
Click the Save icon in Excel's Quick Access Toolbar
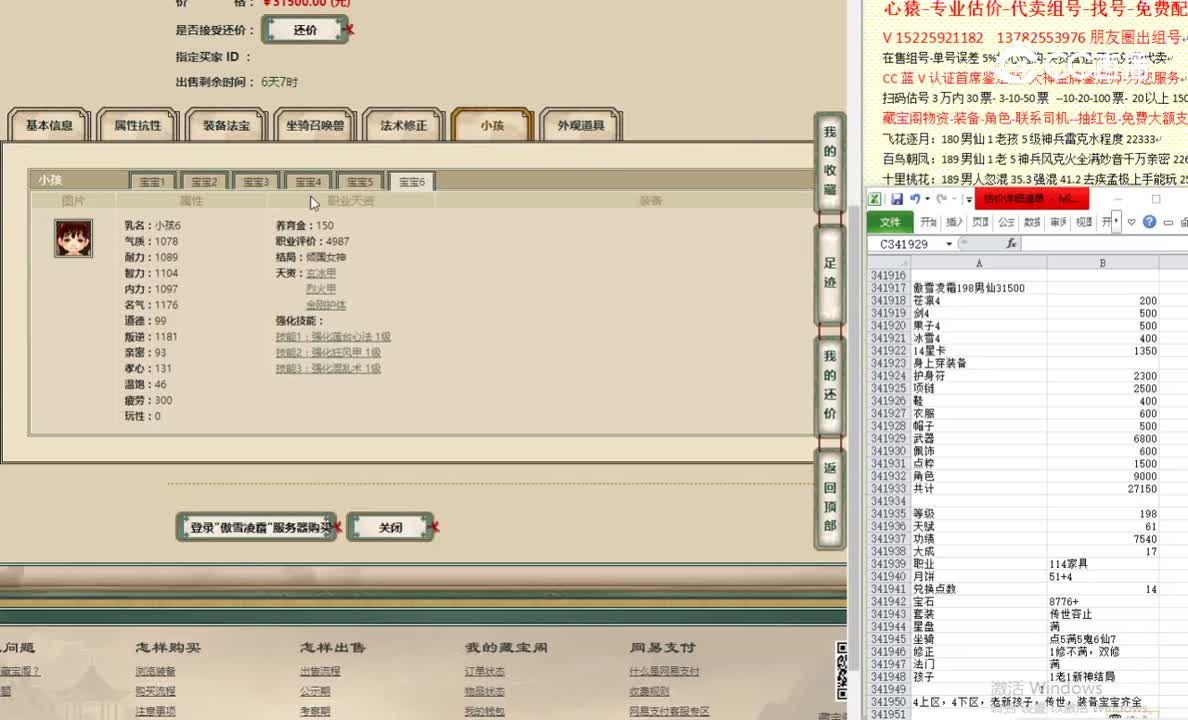tap(899, 200)
